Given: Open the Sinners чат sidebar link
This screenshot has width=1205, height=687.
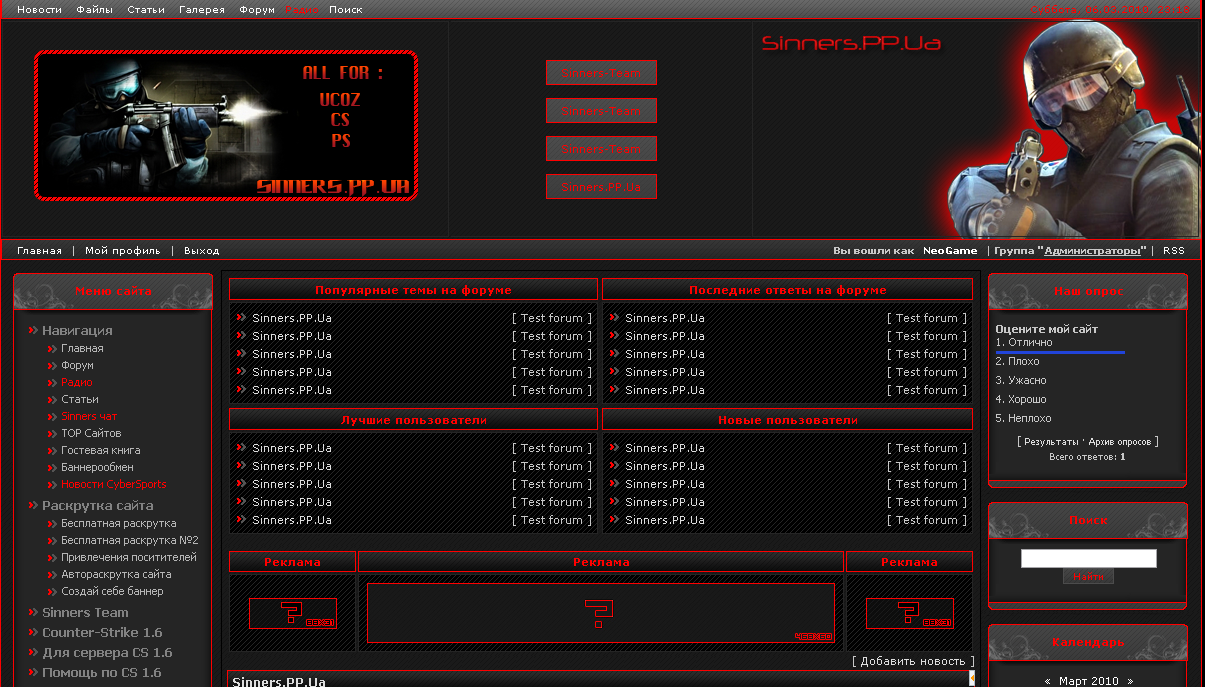Looking at the screenshot, I should click(89, 416).
